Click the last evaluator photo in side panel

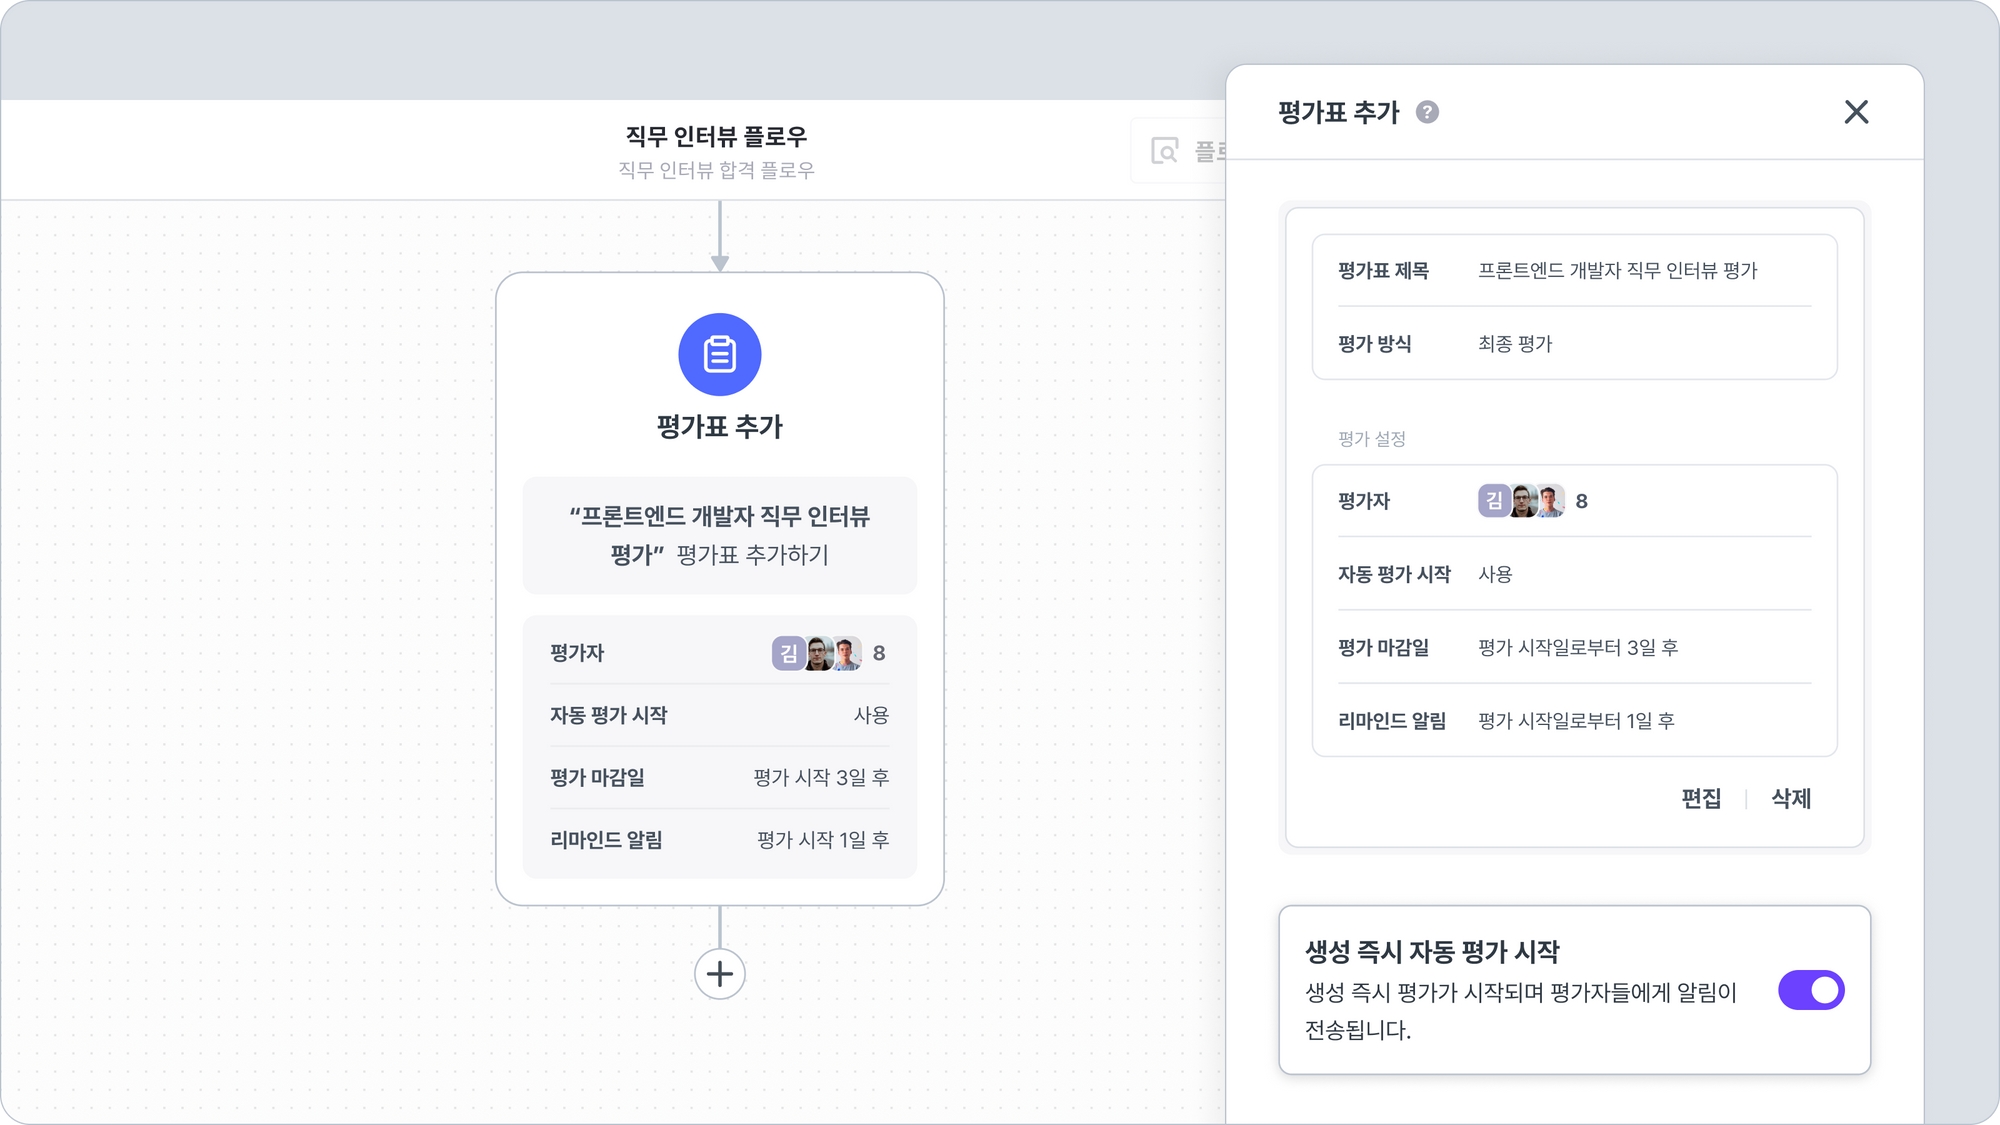(x=1550, y=501)
